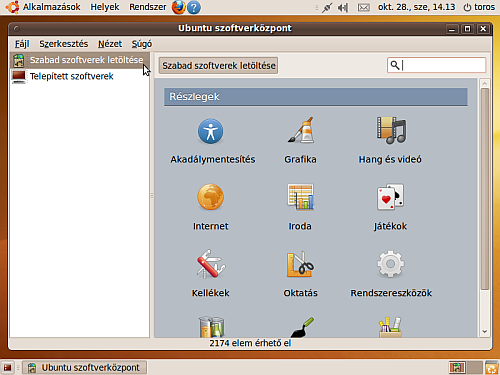The image size is (500, 375).
Task: Open the Kellékek Swiss knife icon
Action: click(210, 264)
